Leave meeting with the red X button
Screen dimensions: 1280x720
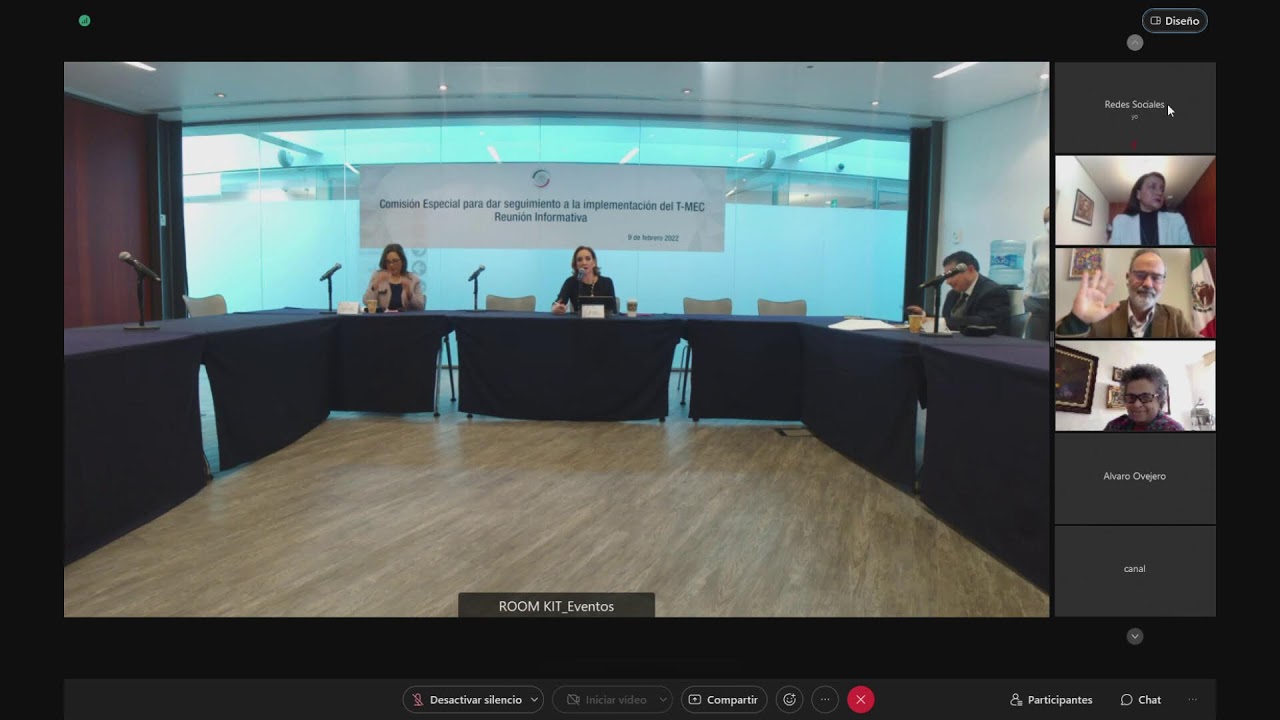(861, 700)
